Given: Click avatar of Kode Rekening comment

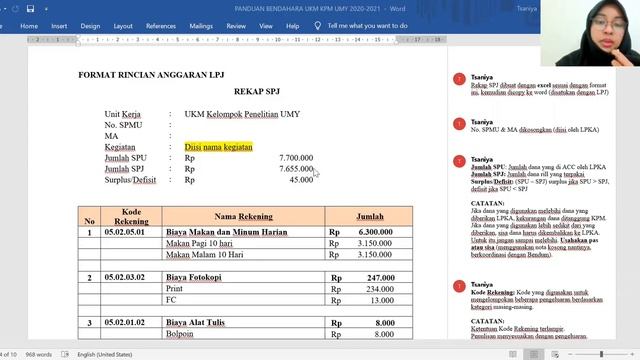Looking at the screenshot, I should [x=459, y=286].
